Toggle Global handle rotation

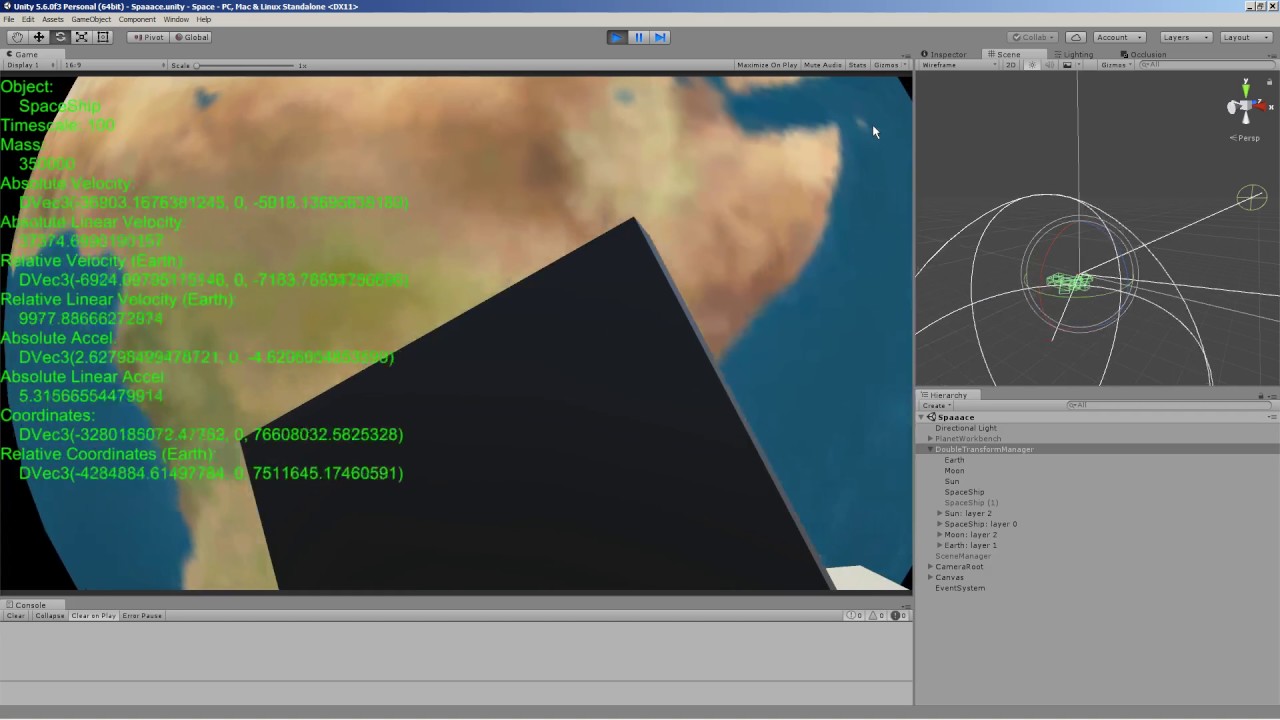coord(191,37)
